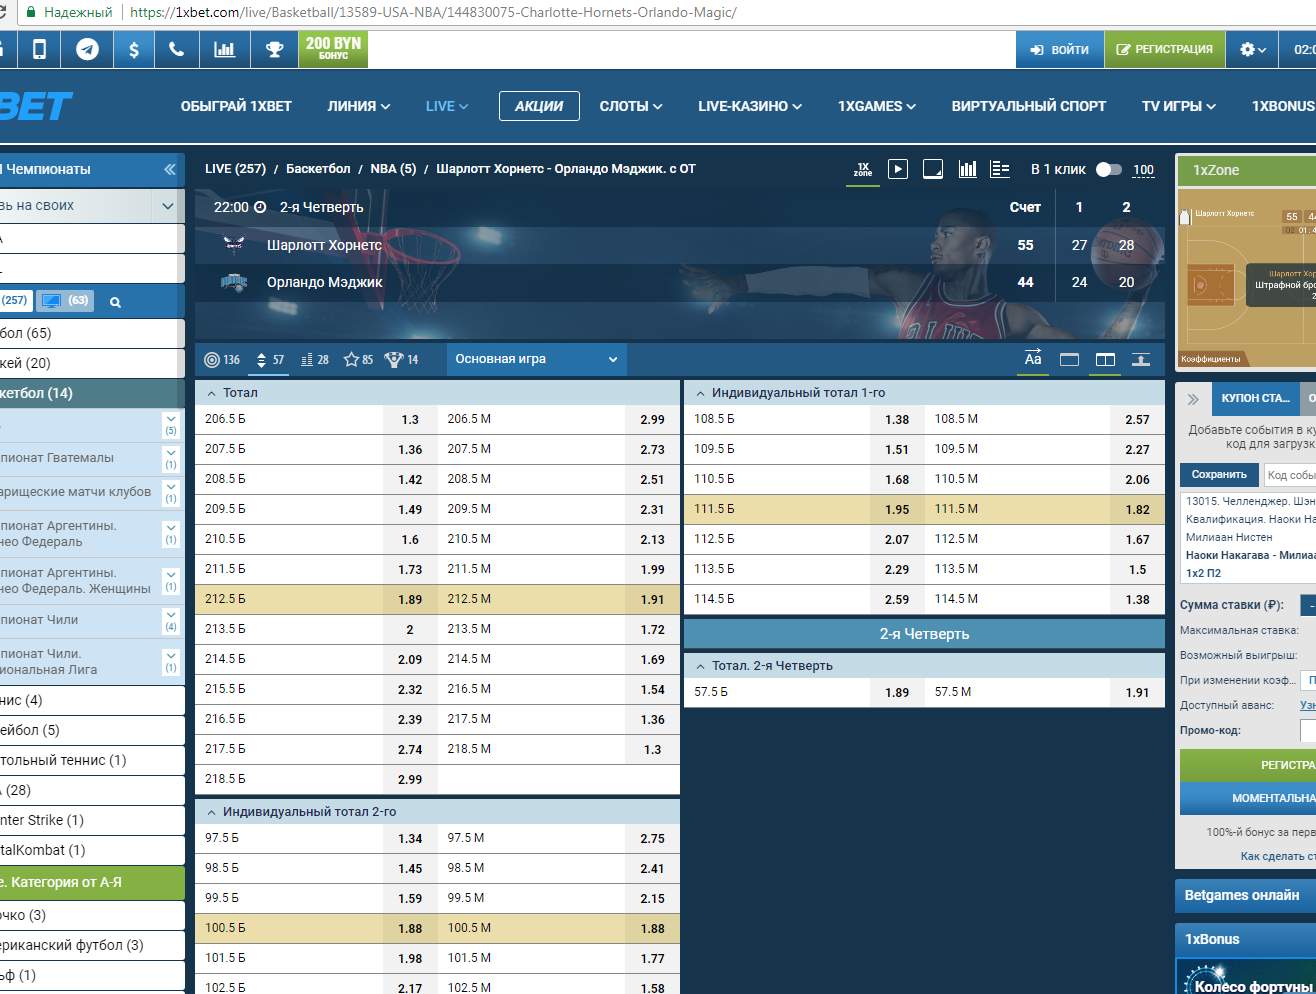
Task: Expand the СЛОТЫ menu
Action: [x=631, y=106]
